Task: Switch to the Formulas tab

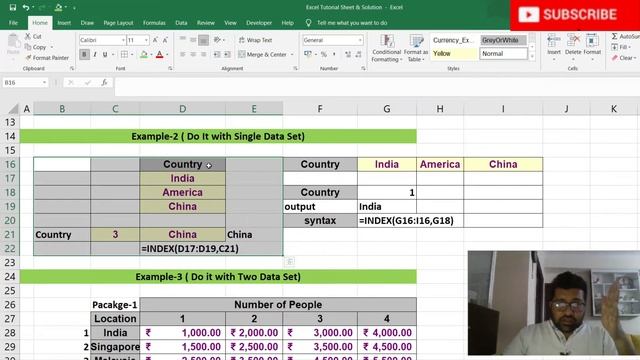Action: pos(154,23)
